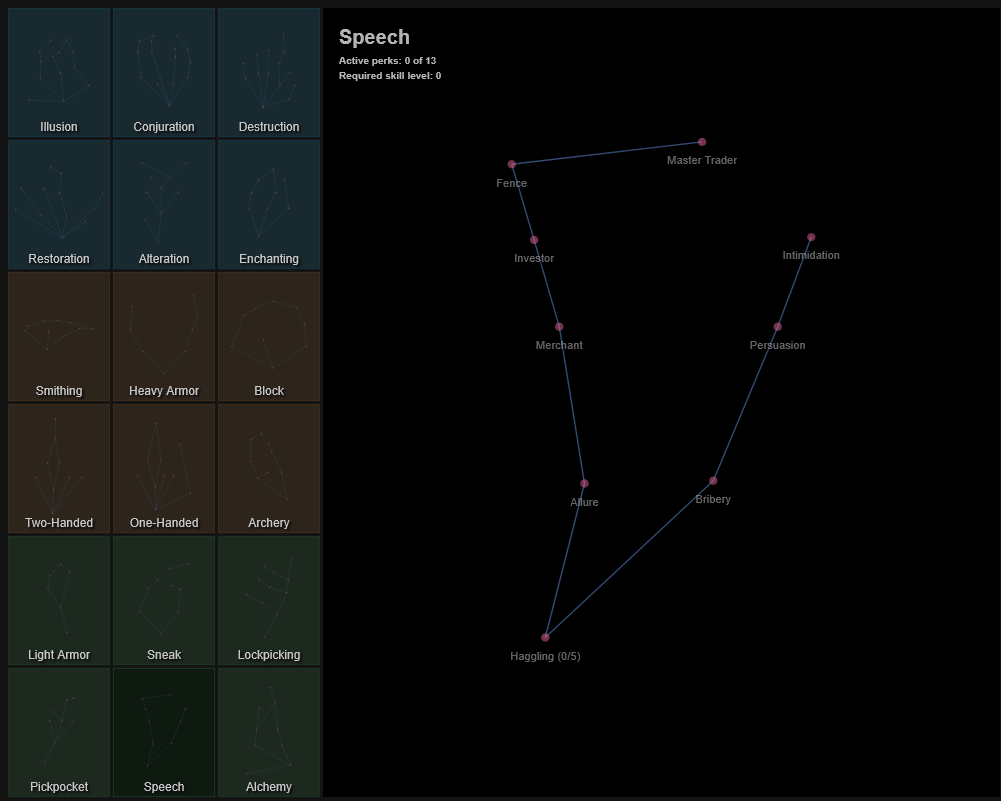This screenshot has height=801, width=1001.
Task: Activate the Bribery perk node
Action: (713, 481)
